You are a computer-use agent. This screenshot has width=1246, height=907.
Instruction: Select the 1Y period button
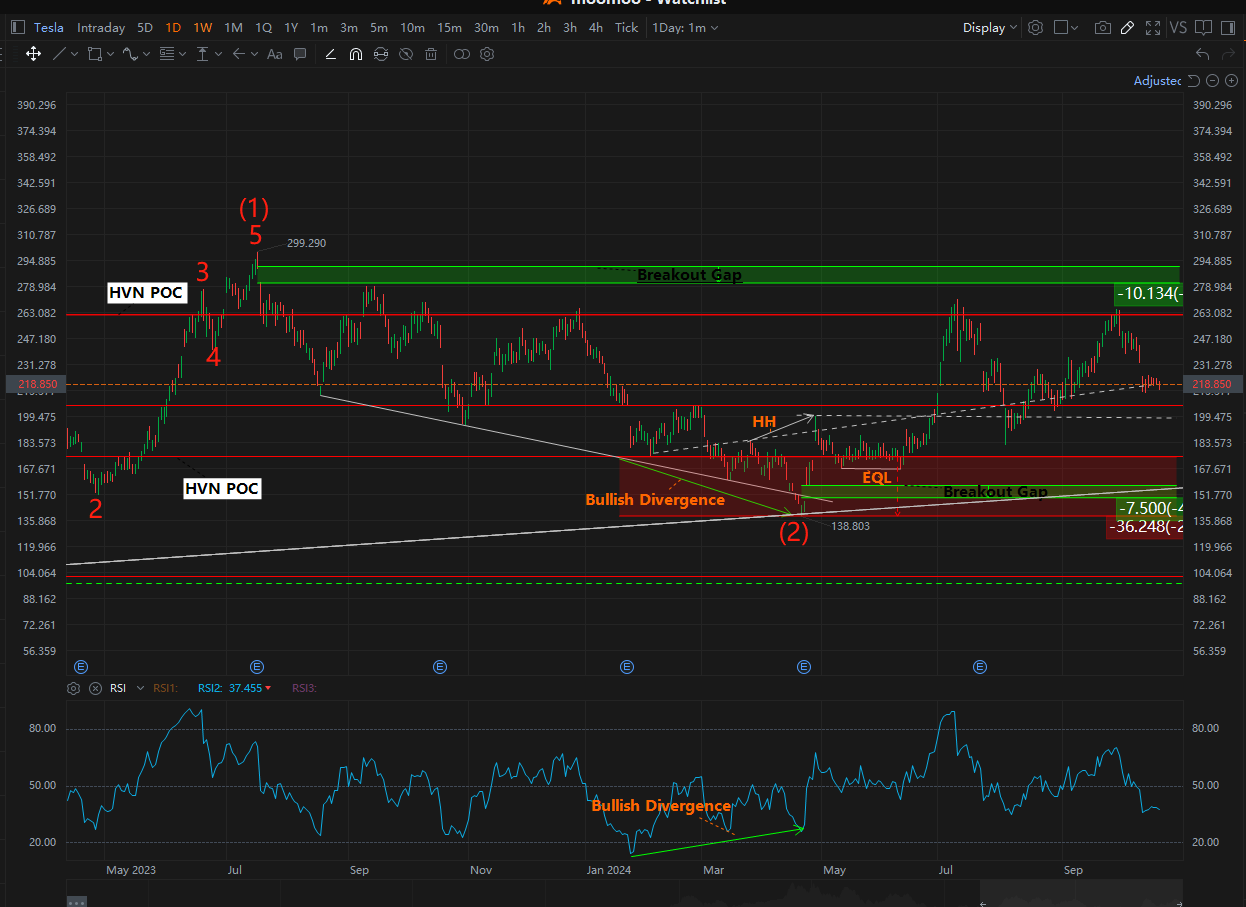coord(291,28)
